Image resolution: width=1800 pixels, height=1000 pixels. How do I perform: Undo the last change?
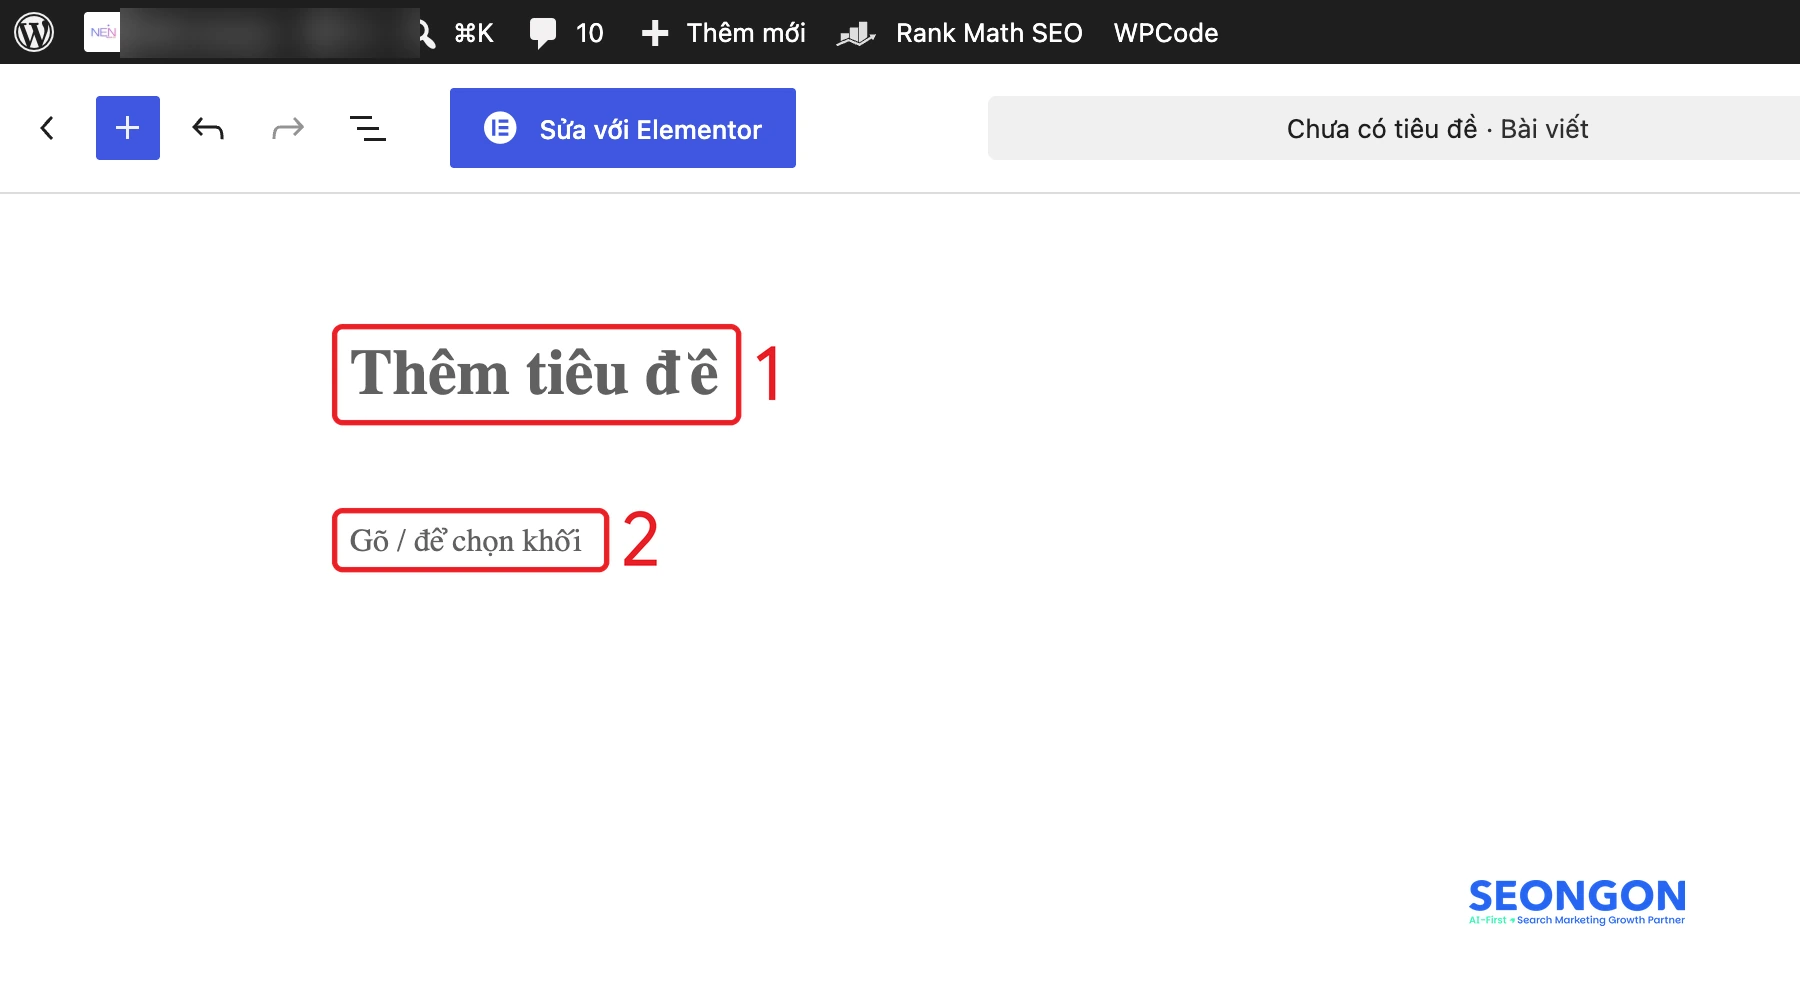(x=208, y=128)
